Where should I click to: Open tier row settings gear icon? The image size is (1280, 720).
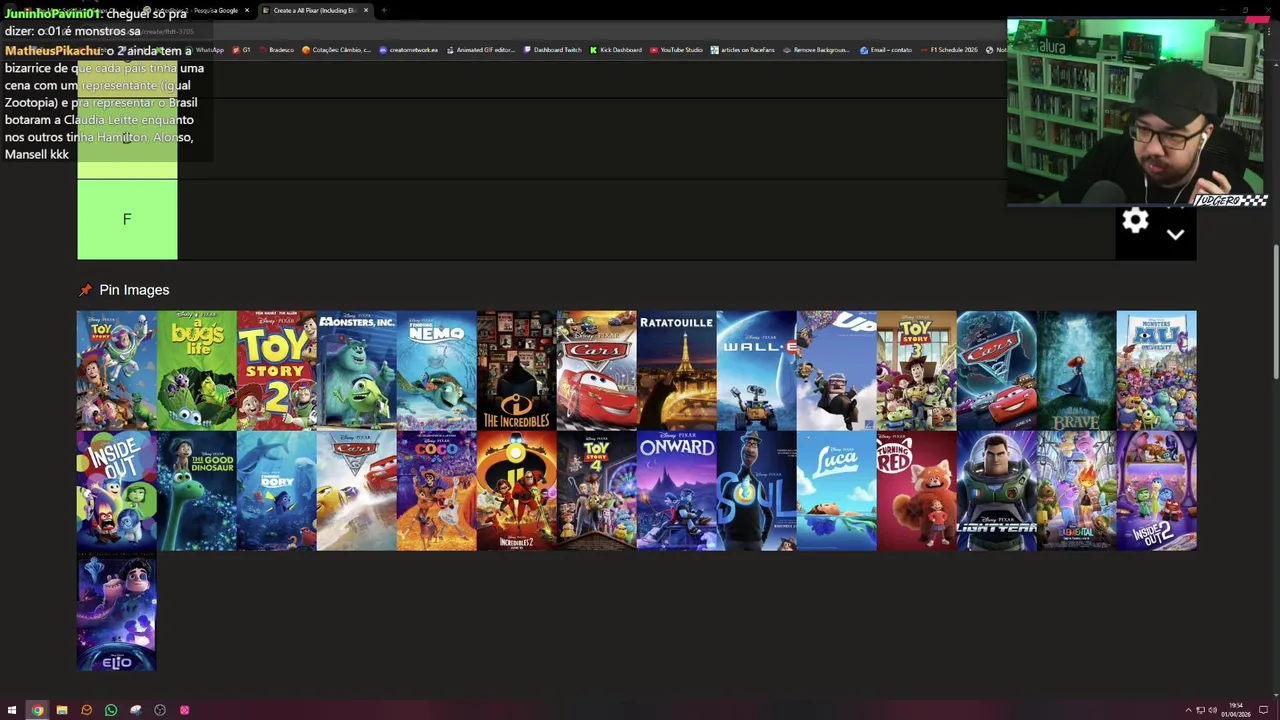click(x=1135, y=221)
